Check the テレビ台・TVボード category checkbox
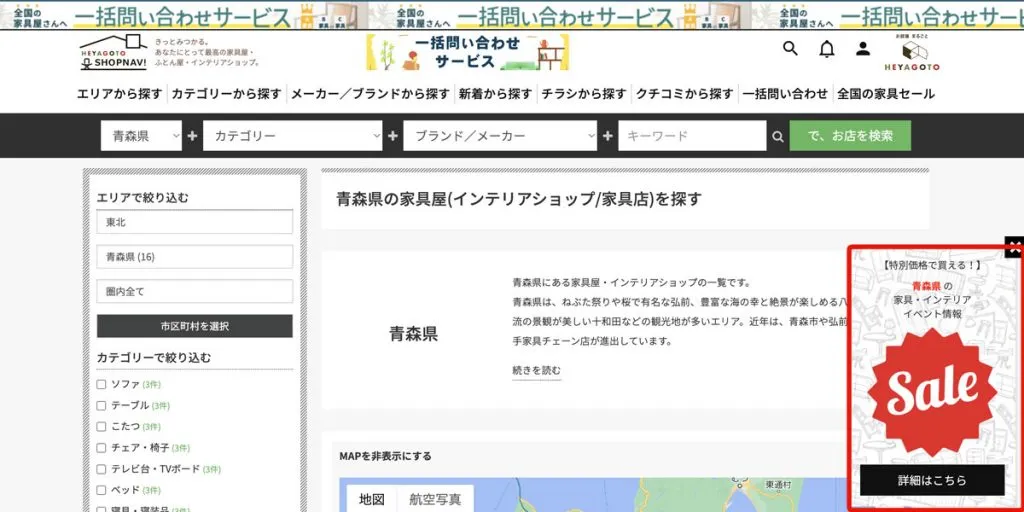Image resolution: width=1024 pixels, height=512 pixels. click(101, 469)
